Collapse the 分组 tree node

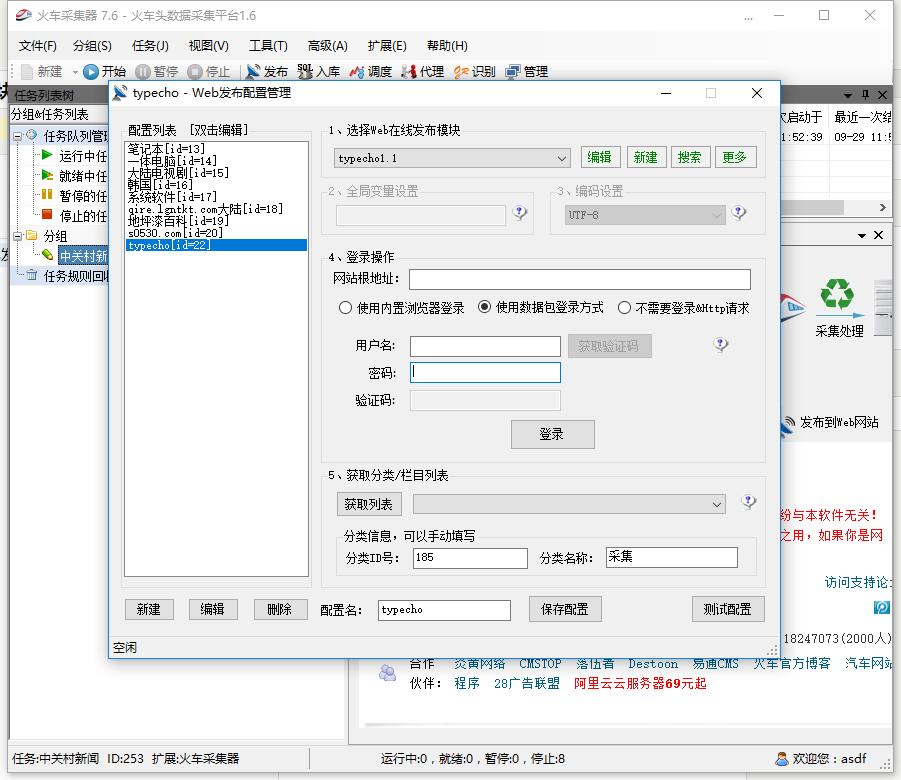click(x=17, y=236)
